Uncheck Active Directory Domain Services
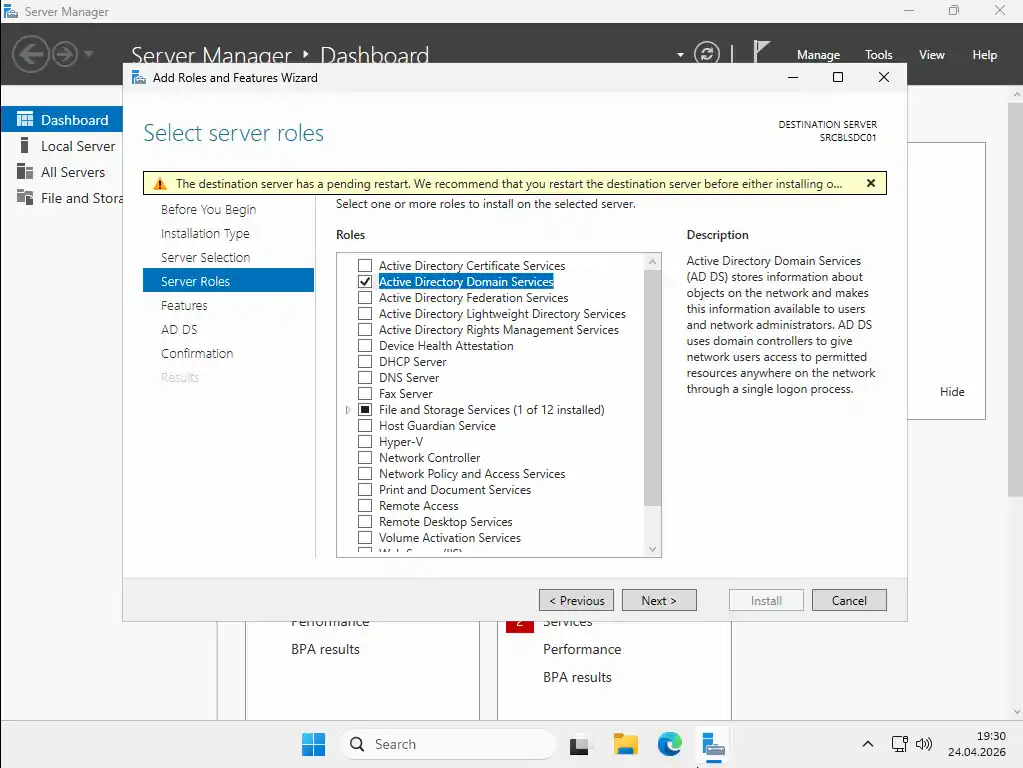 [365, 281]
